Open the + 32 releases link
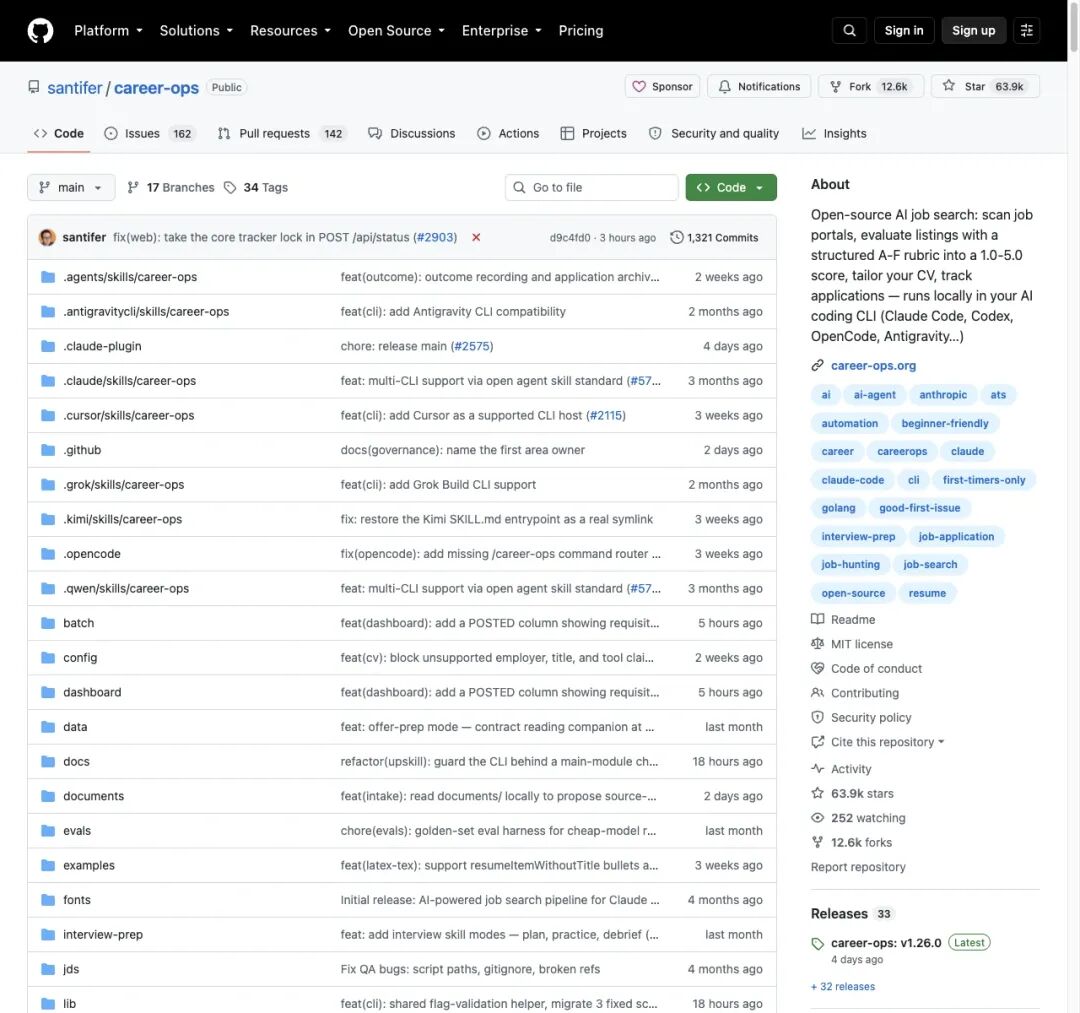 point(843,986)
